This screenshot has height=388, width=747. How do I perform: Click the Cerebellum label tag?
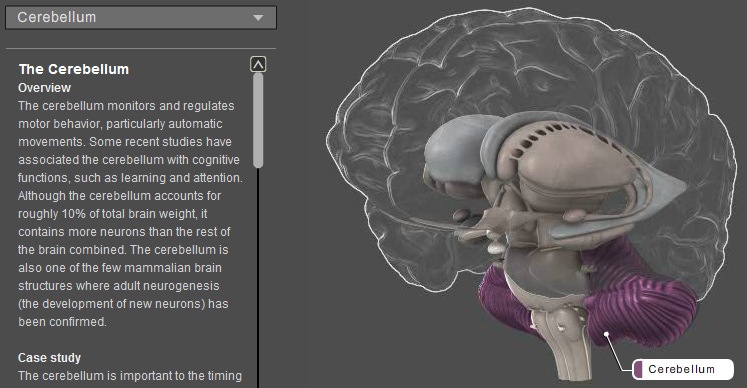683,369
